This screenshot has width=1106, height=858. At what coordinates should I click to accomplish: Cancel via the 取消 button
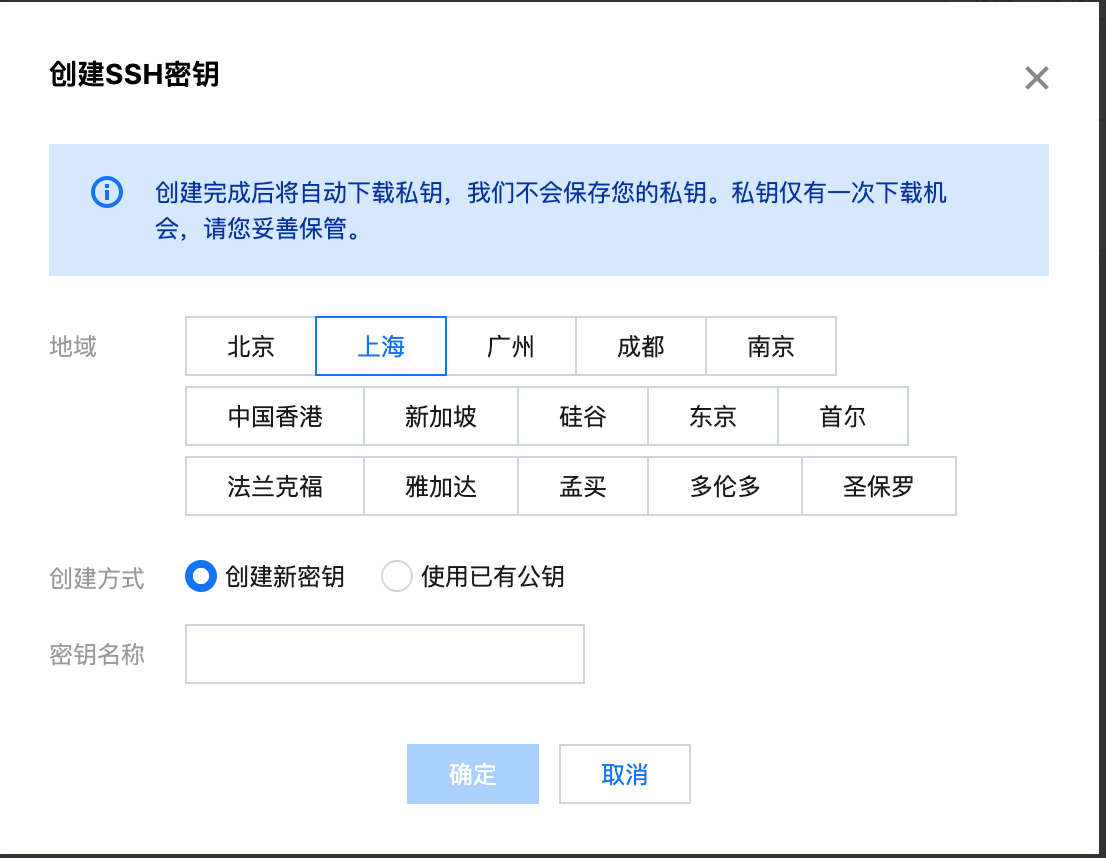pyautogui.click(x=624, y=774)
